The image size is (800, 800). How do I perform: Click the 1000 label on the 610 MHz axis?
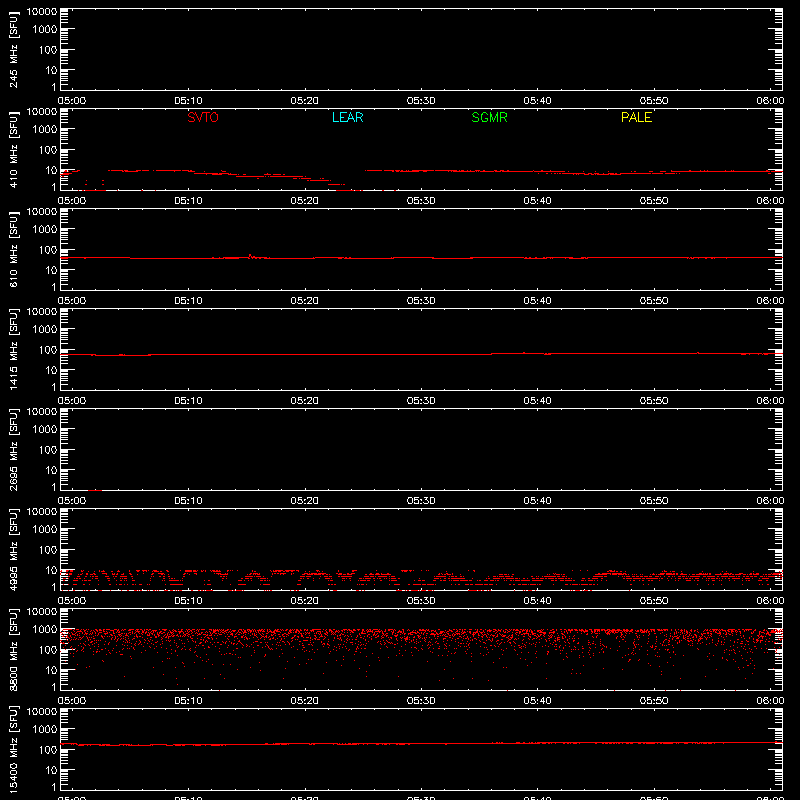[45, 230]
